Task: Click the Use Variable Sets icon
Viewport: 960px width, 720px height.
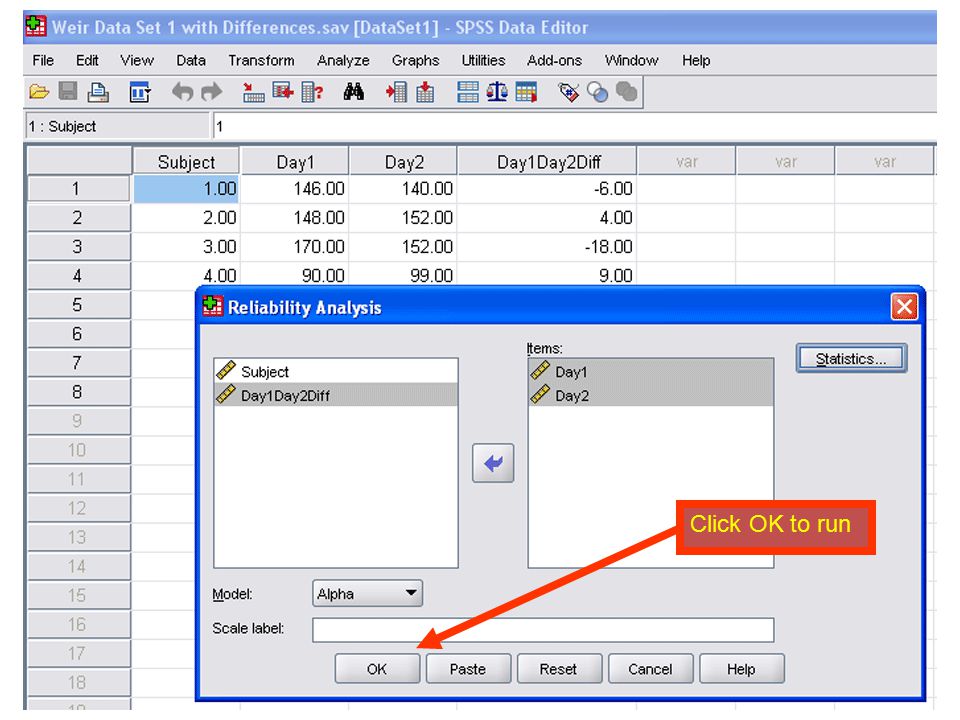Action: point(598,92)
